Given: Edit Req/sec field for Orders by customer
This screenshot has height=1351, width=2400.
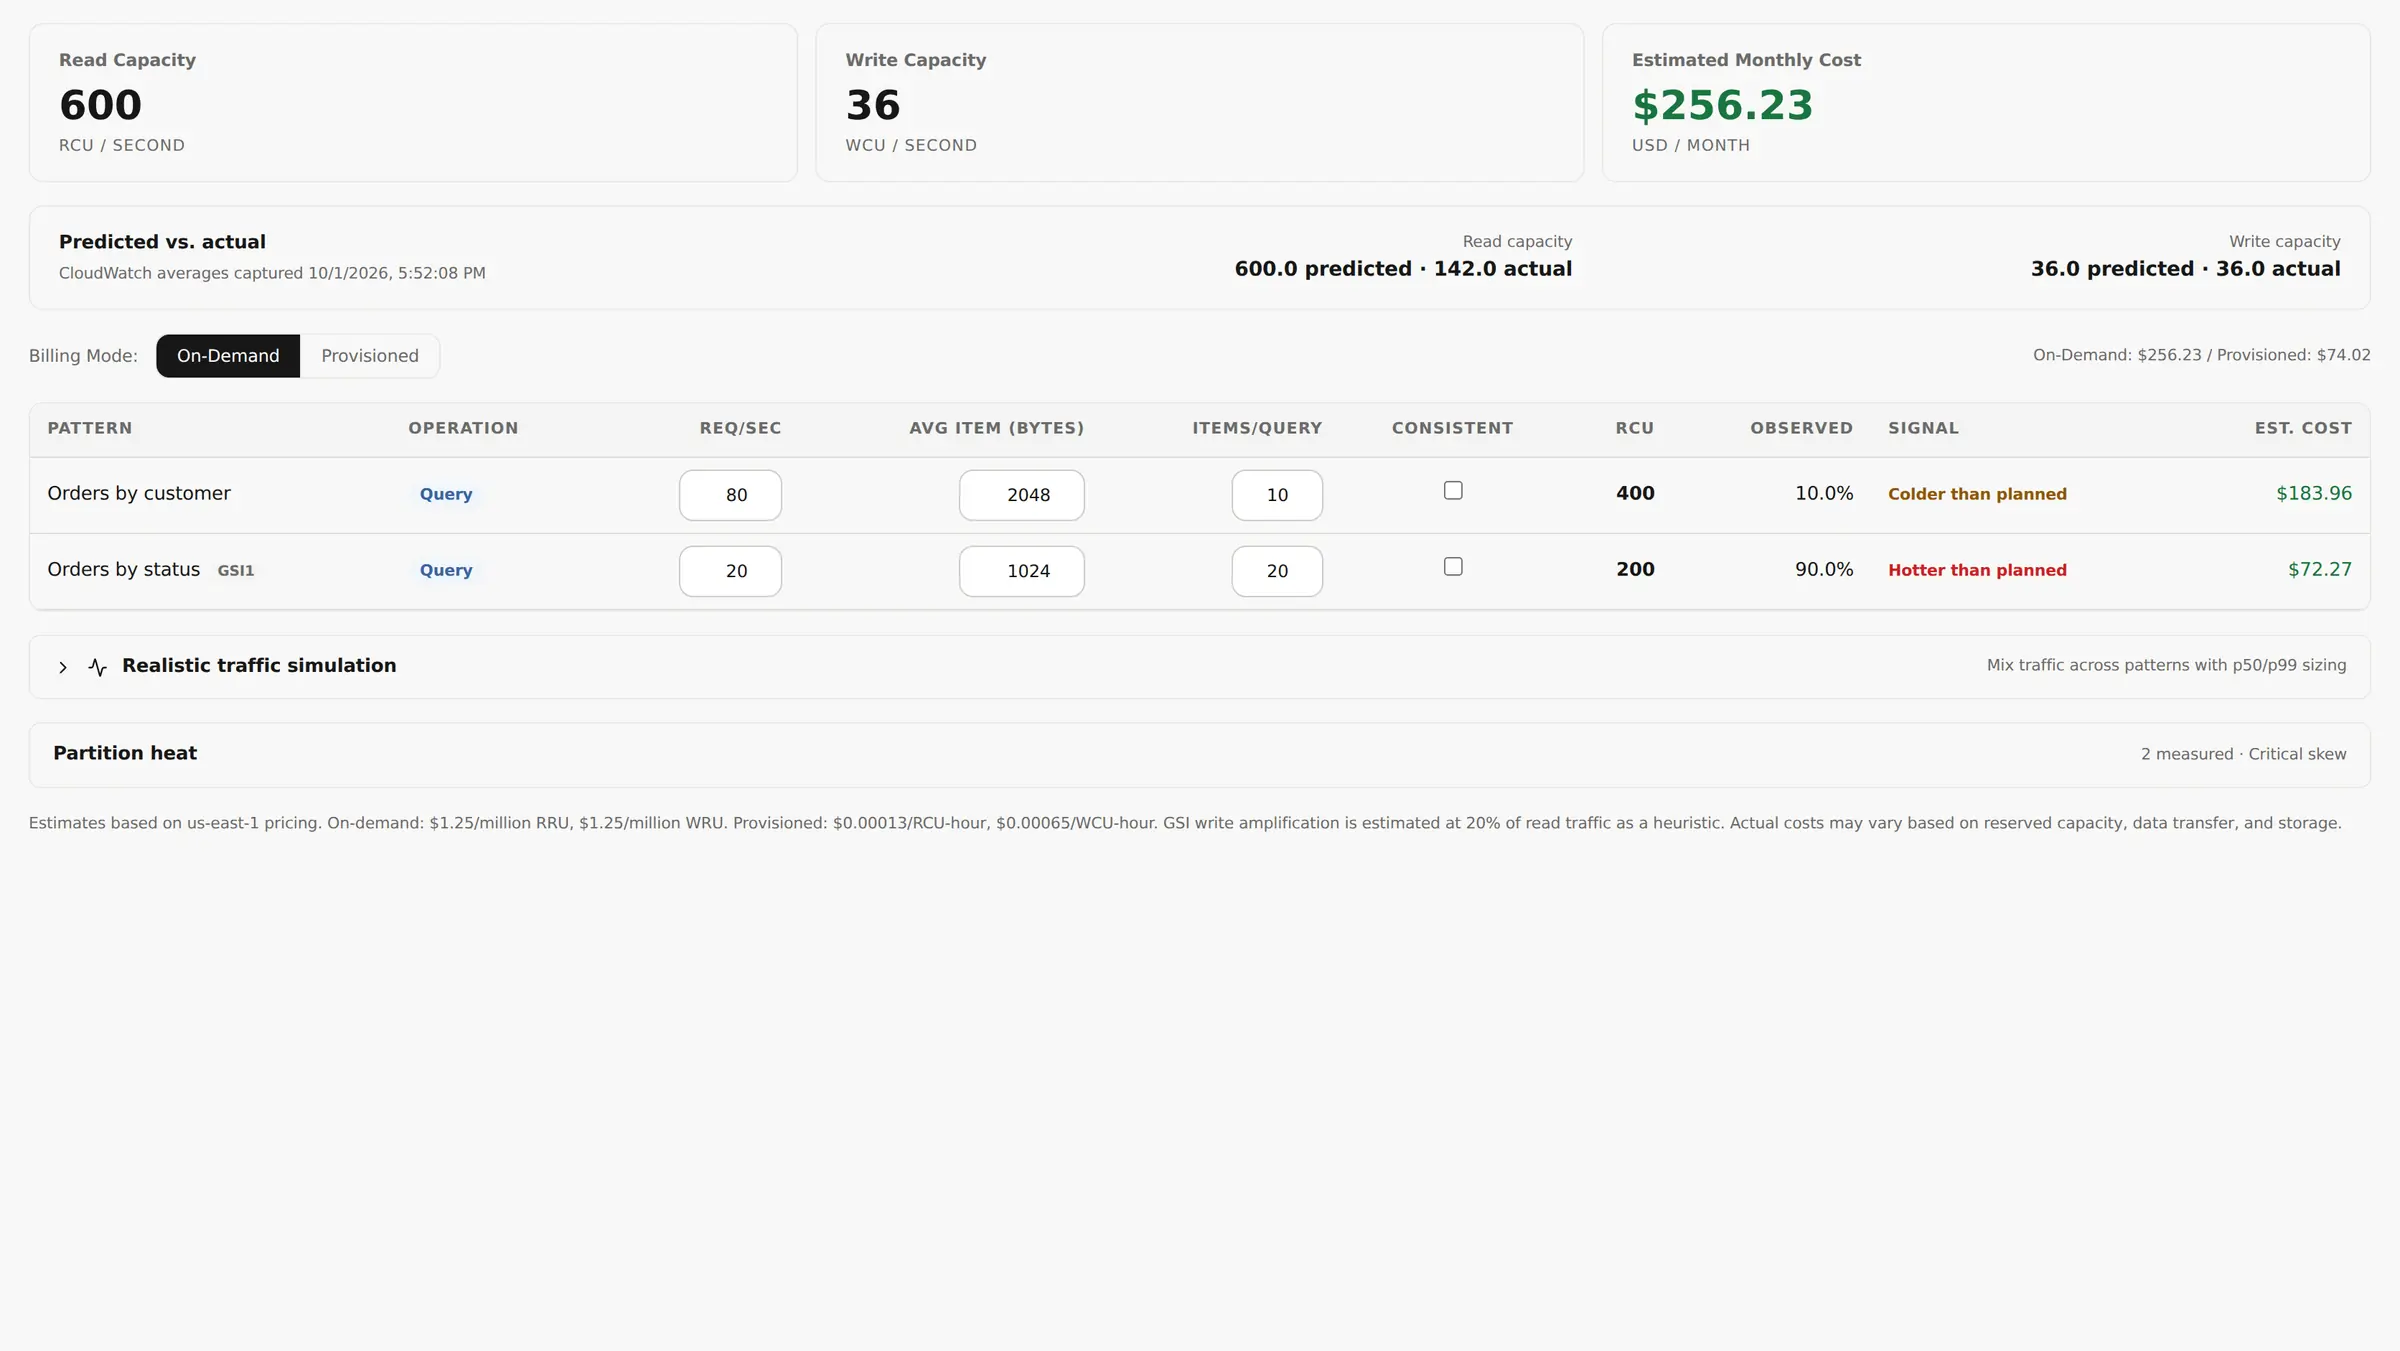Looking at the screenshot, I should pyautogui.click(x=730, y=495).
